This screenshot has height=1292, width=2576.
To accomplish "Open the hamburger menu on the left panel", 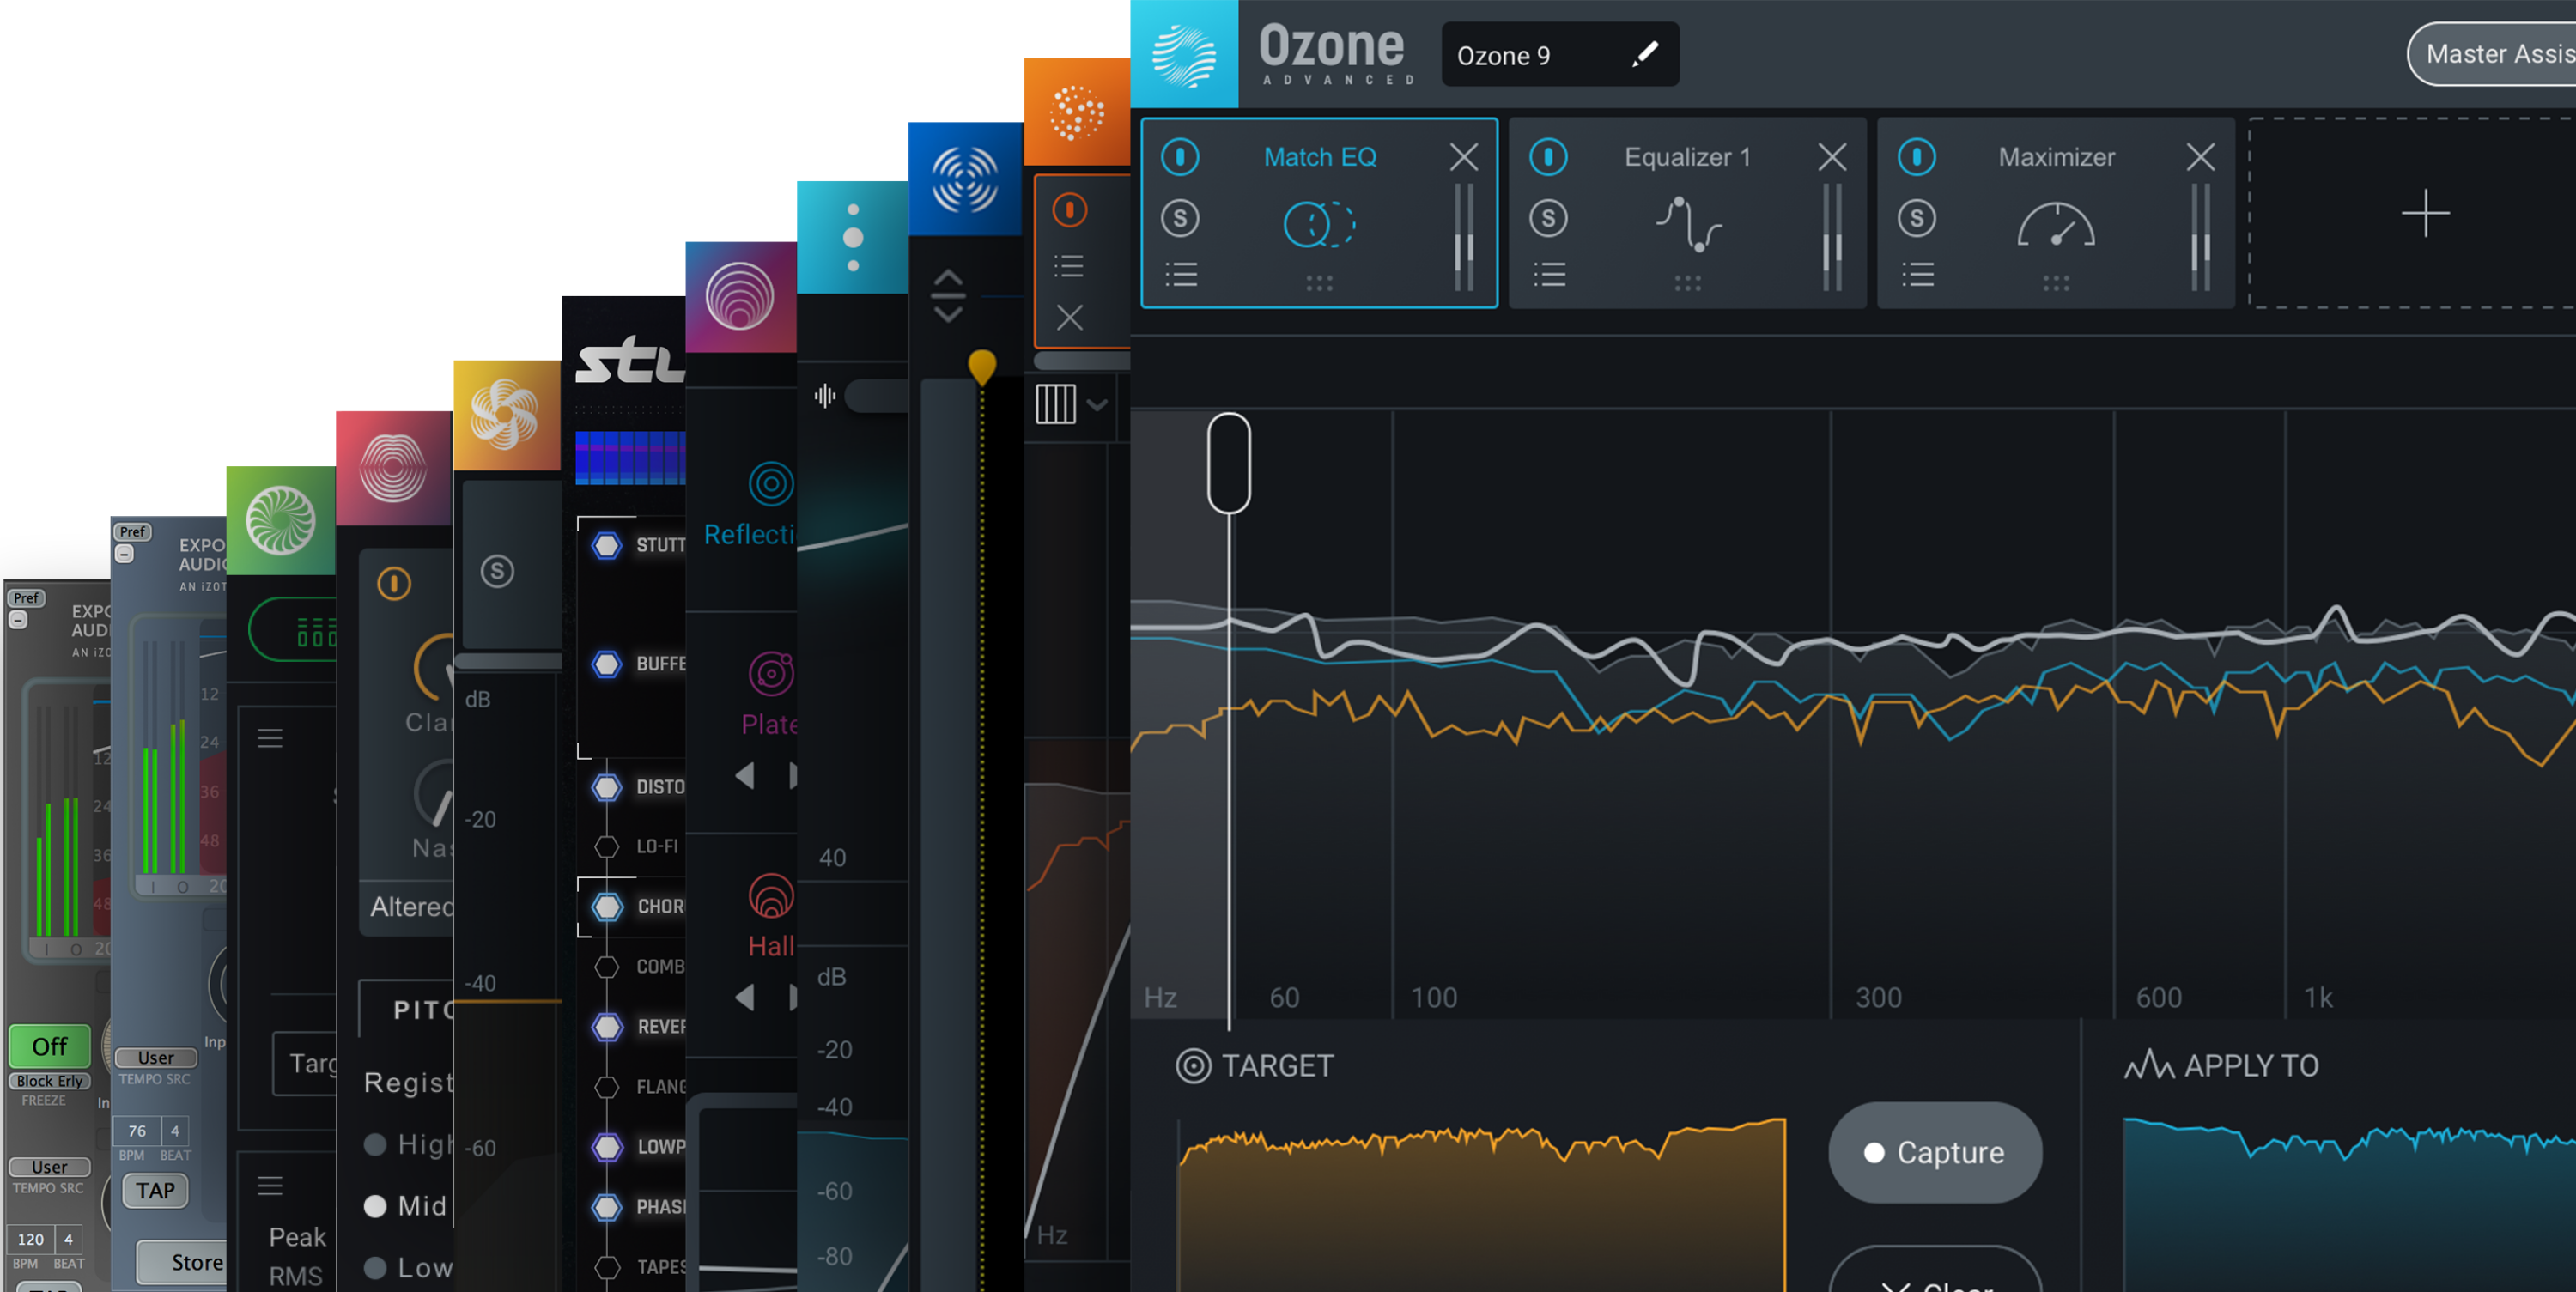I will click(x=269, y=738).
